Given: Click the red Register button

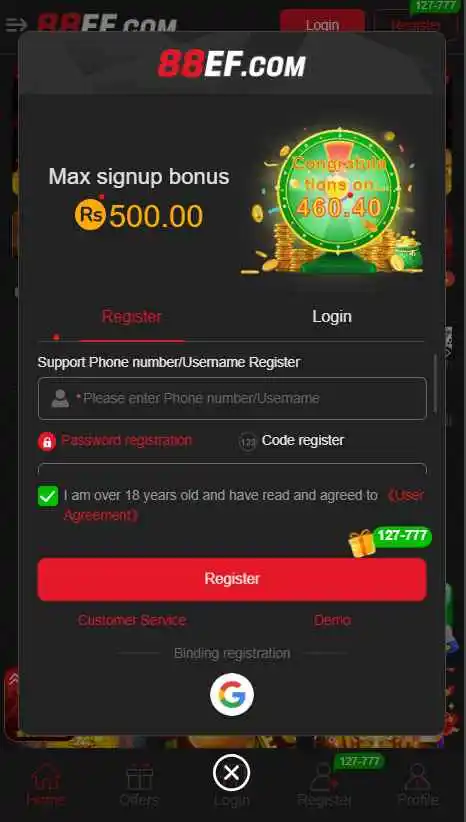Looking at the screenshot, I should pyautogui.click(x=232, y=579).
